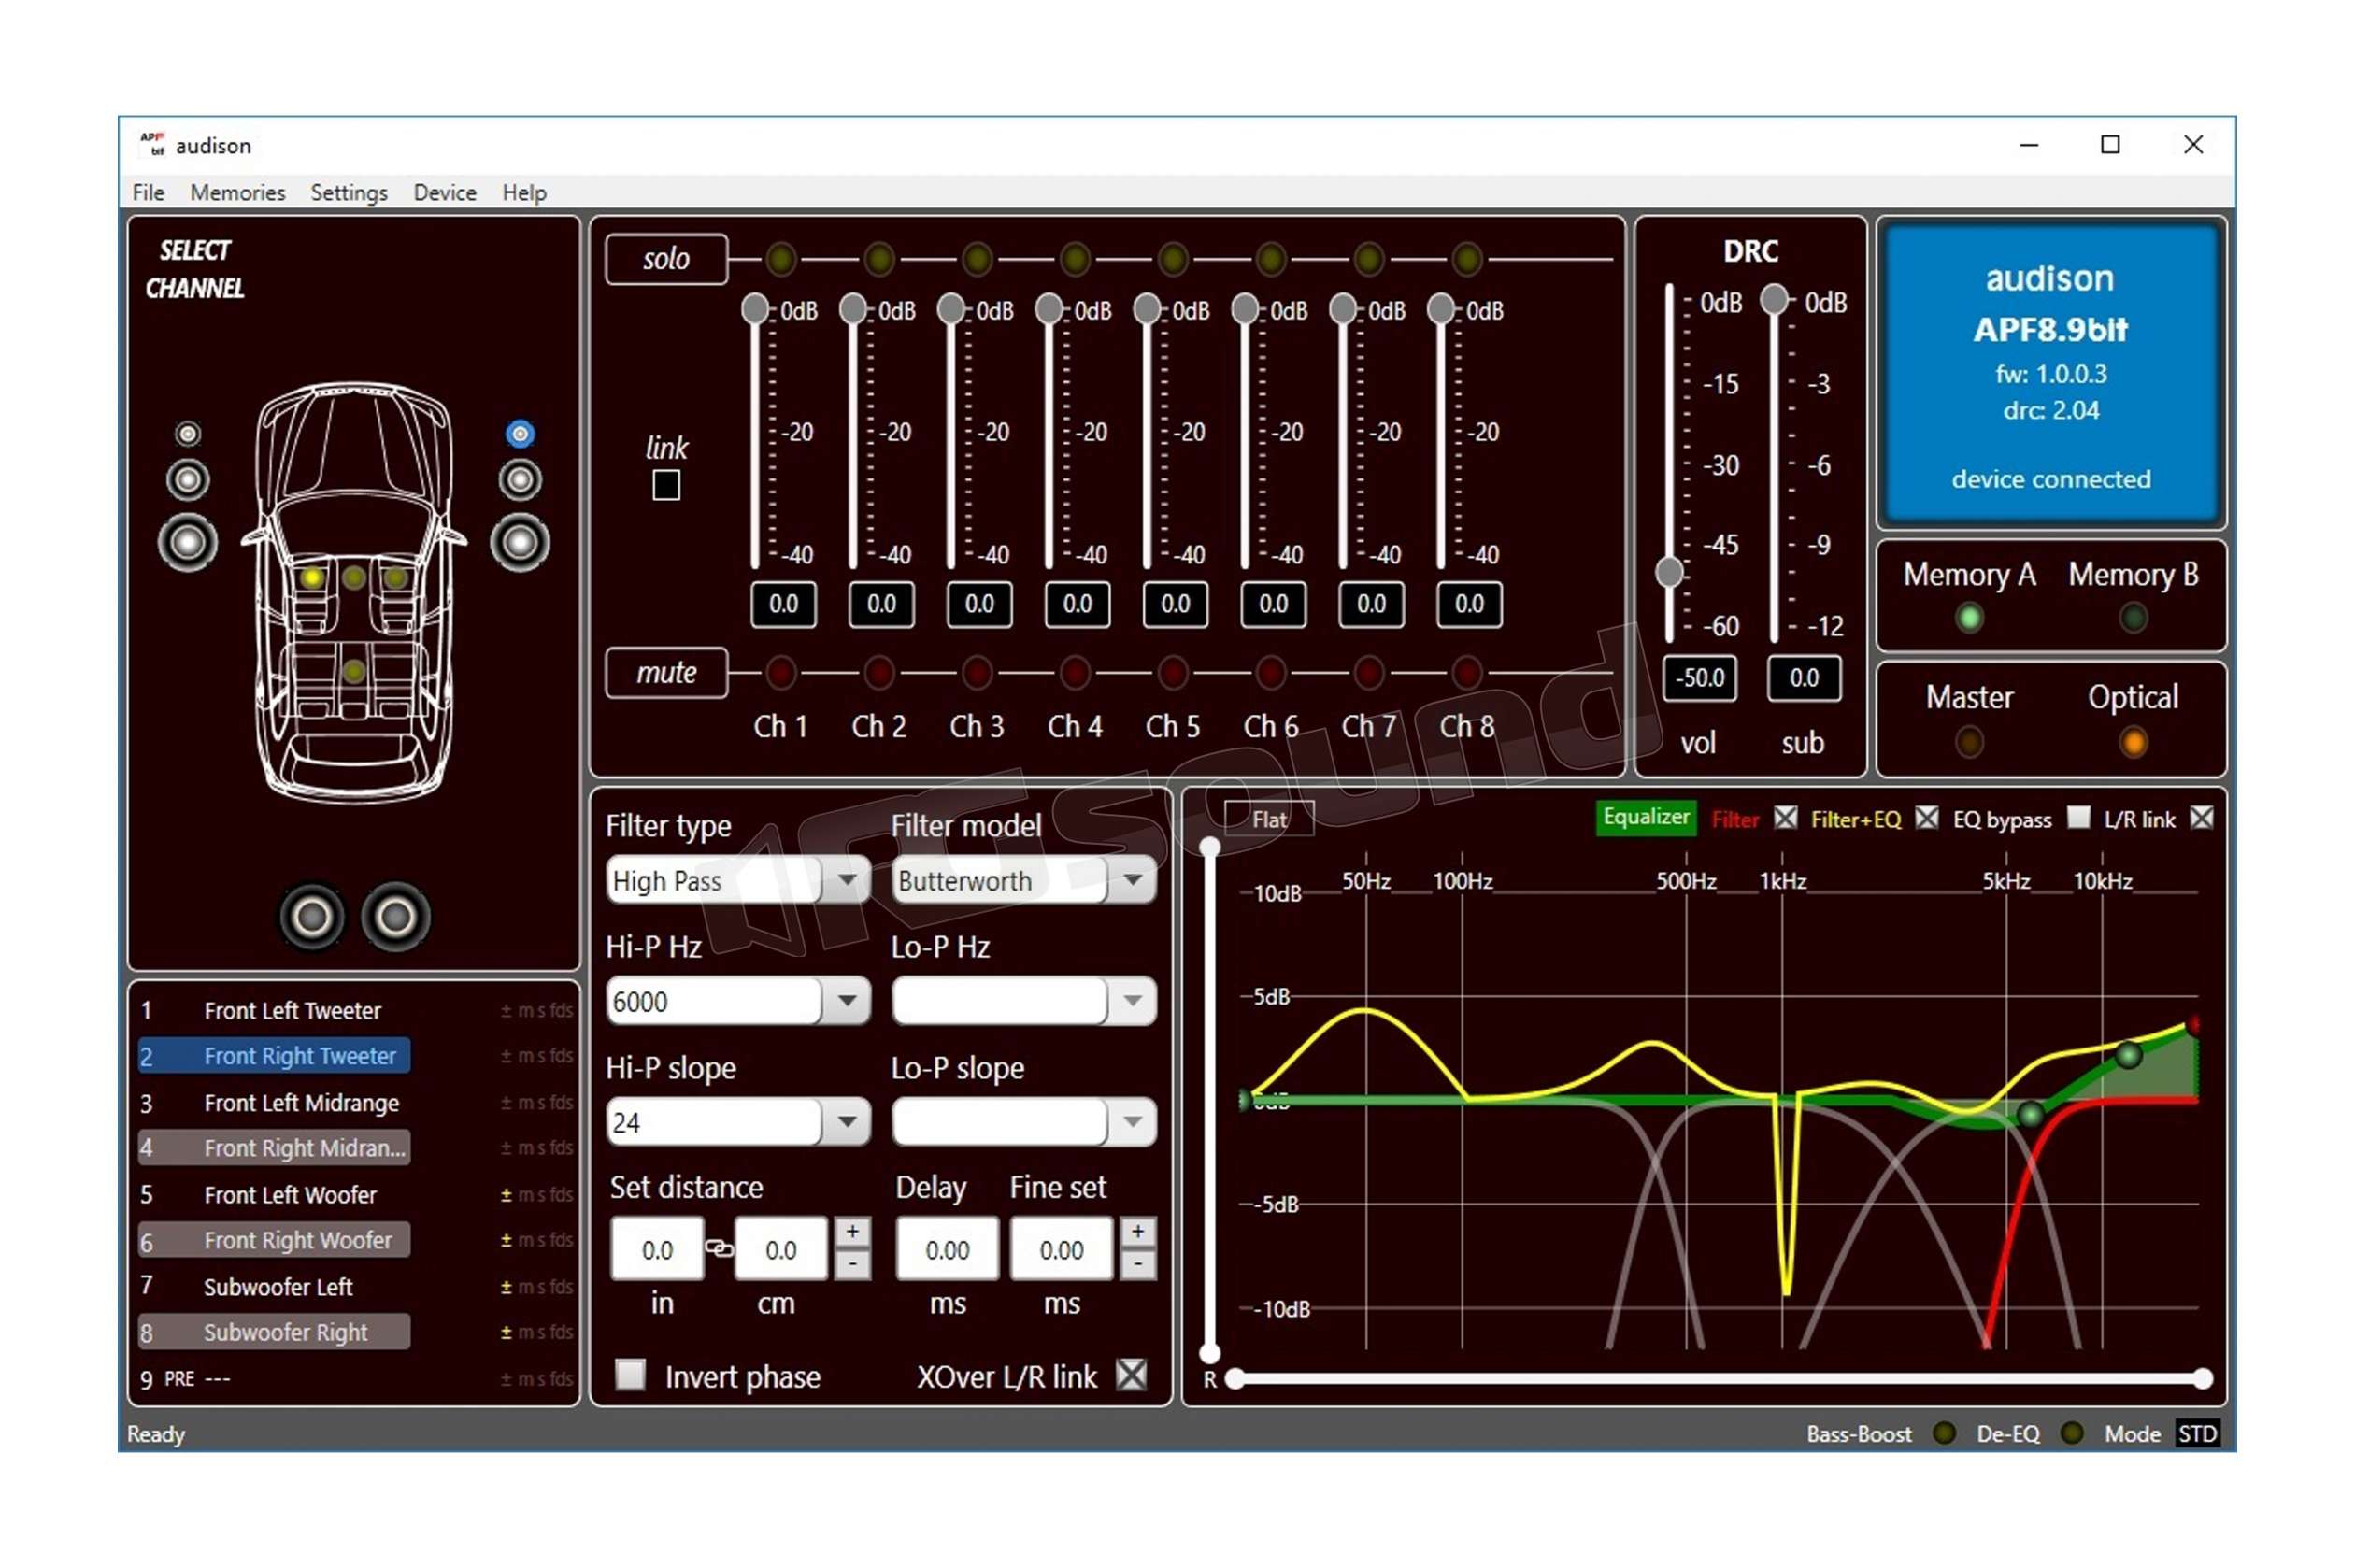Toggle the L/R link checkbox
The width and height of the screenshot is (2355, 1568).
(2201, 818)
